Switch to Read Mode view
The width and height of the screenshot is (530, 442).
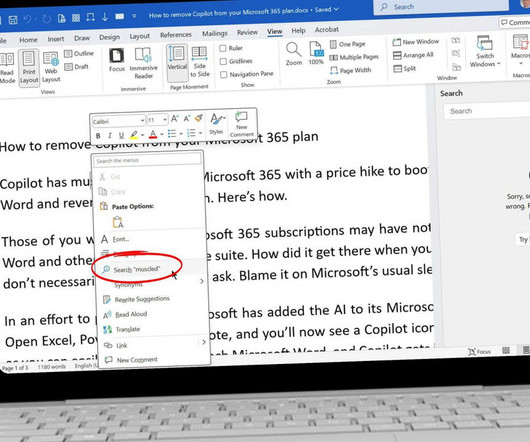[7, 68]
